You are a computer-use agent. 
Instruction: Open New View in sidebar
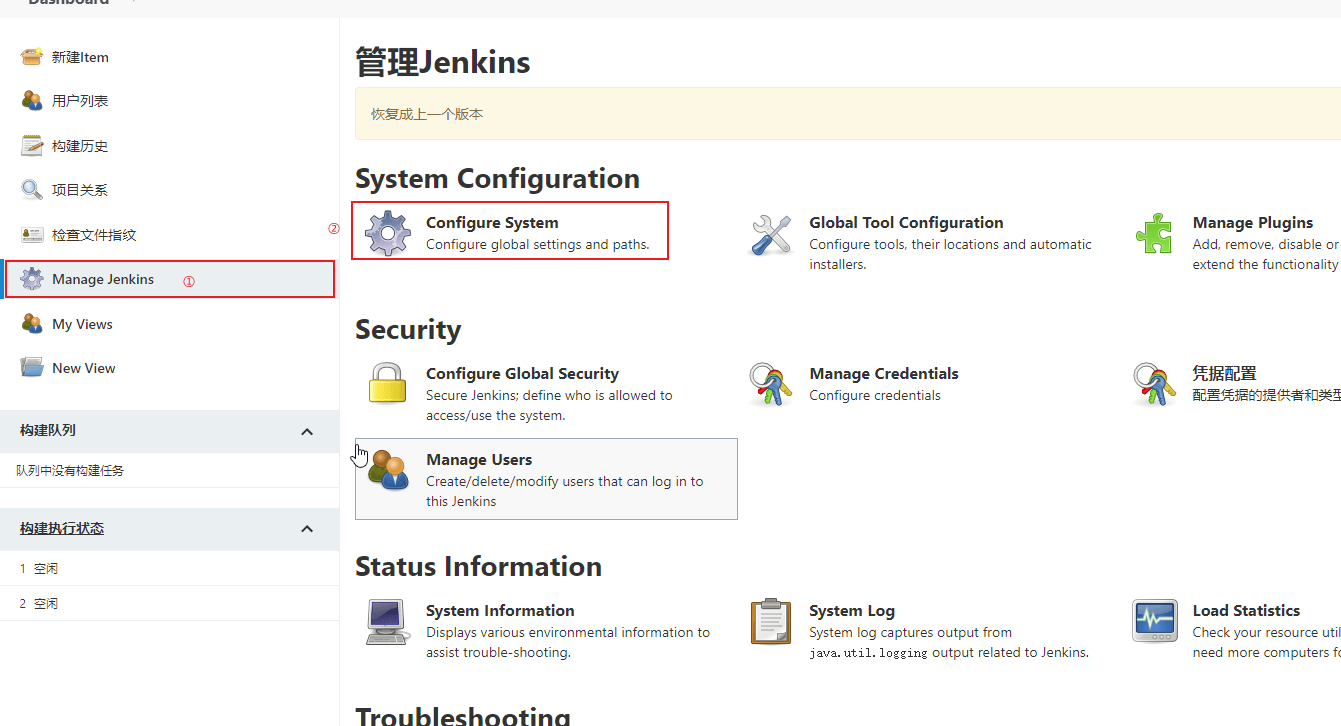pos(84,368)
